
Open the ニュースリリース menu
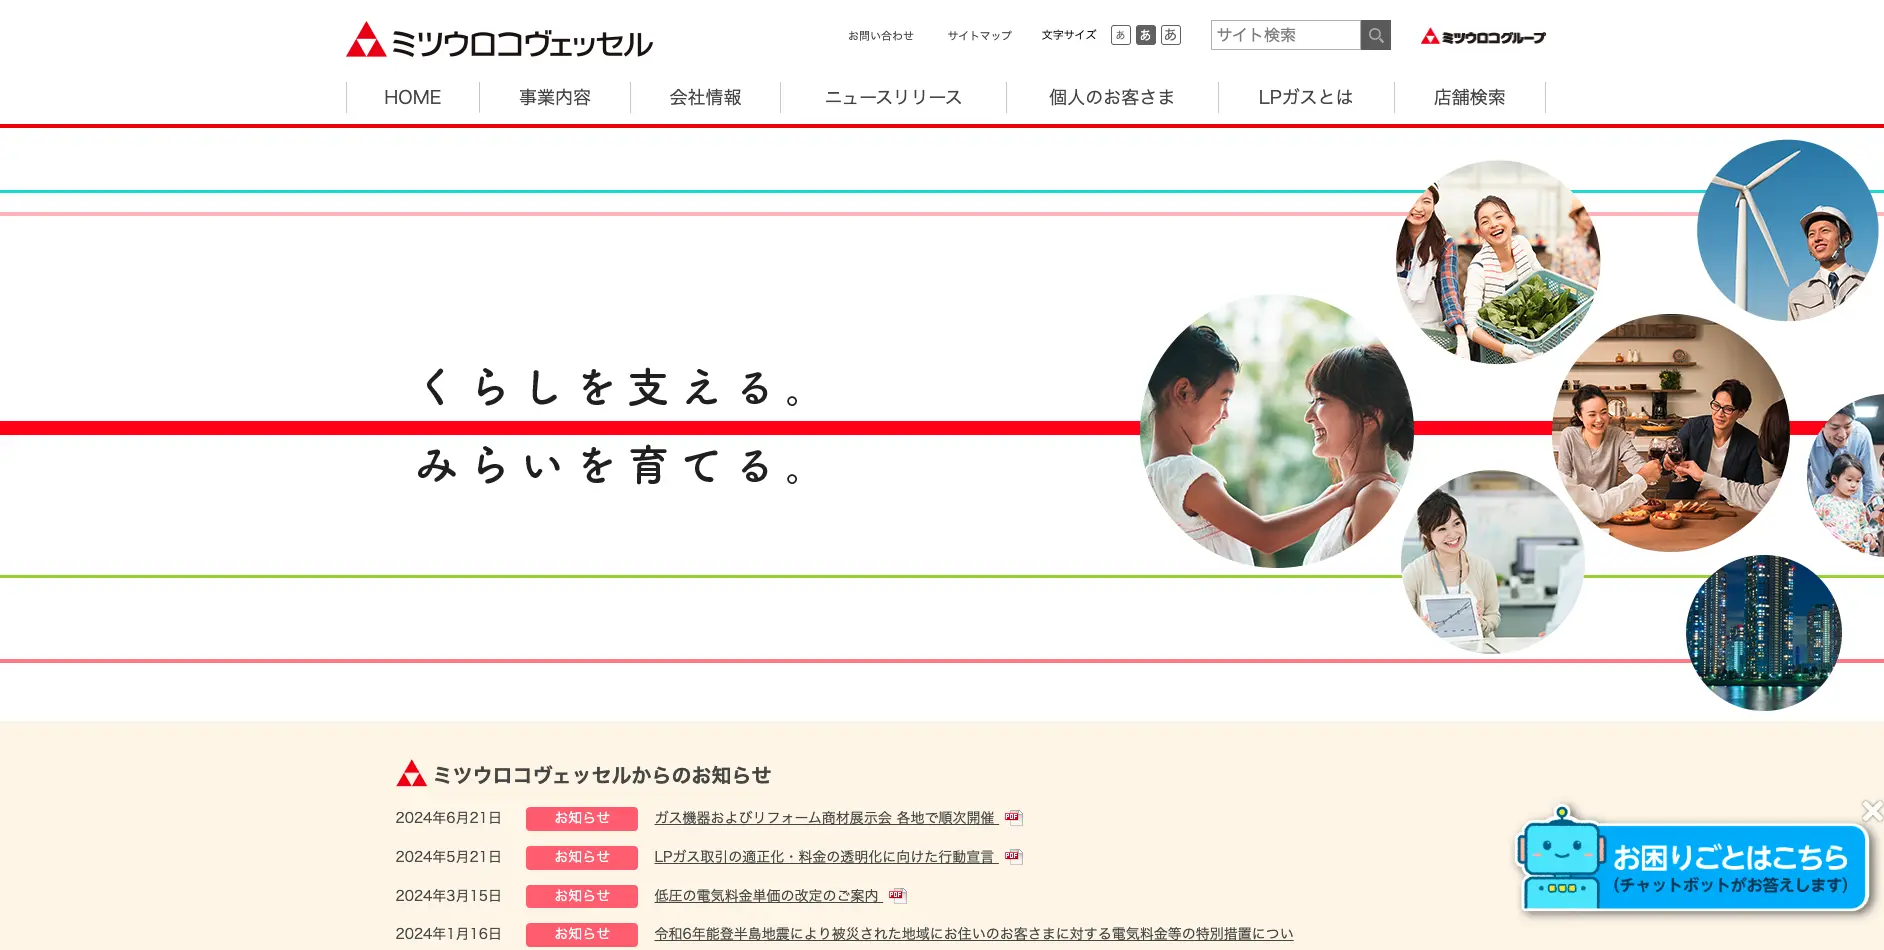click(x=893, y=97)
